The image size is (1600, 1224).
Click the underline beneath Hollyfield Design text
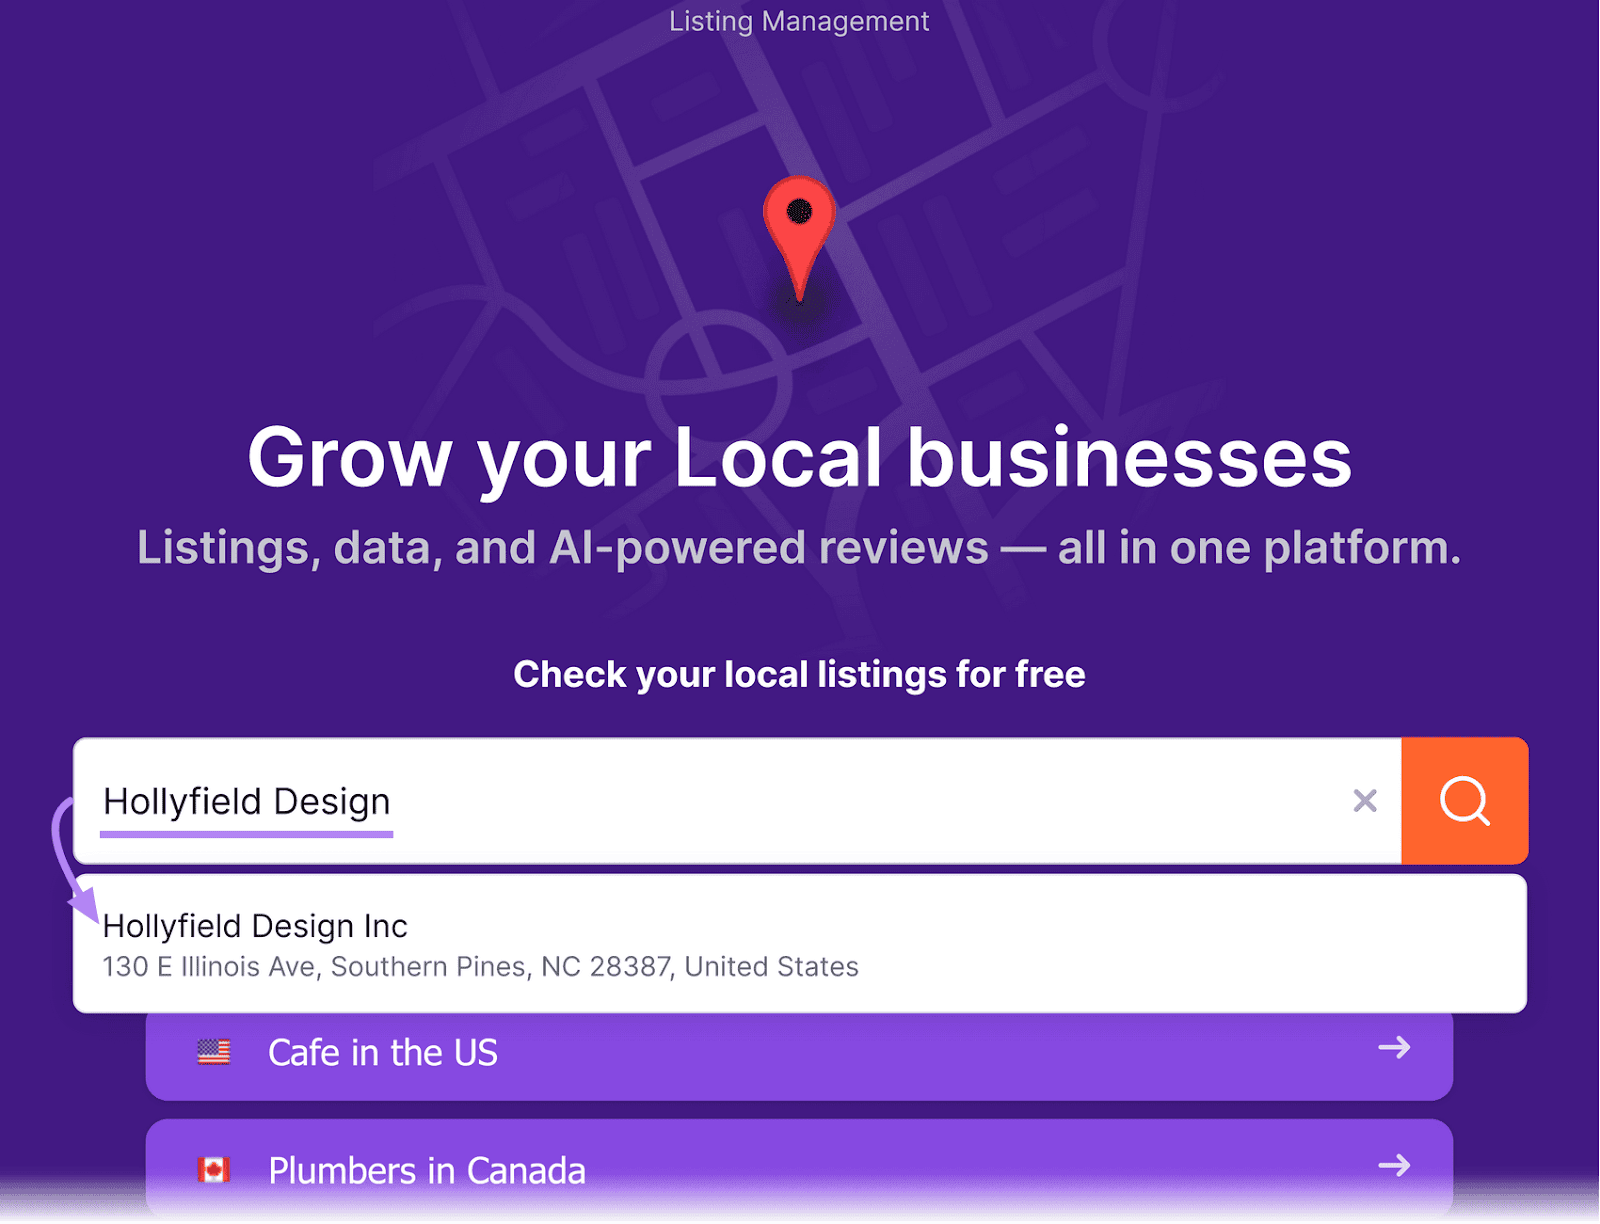(246, 833)
